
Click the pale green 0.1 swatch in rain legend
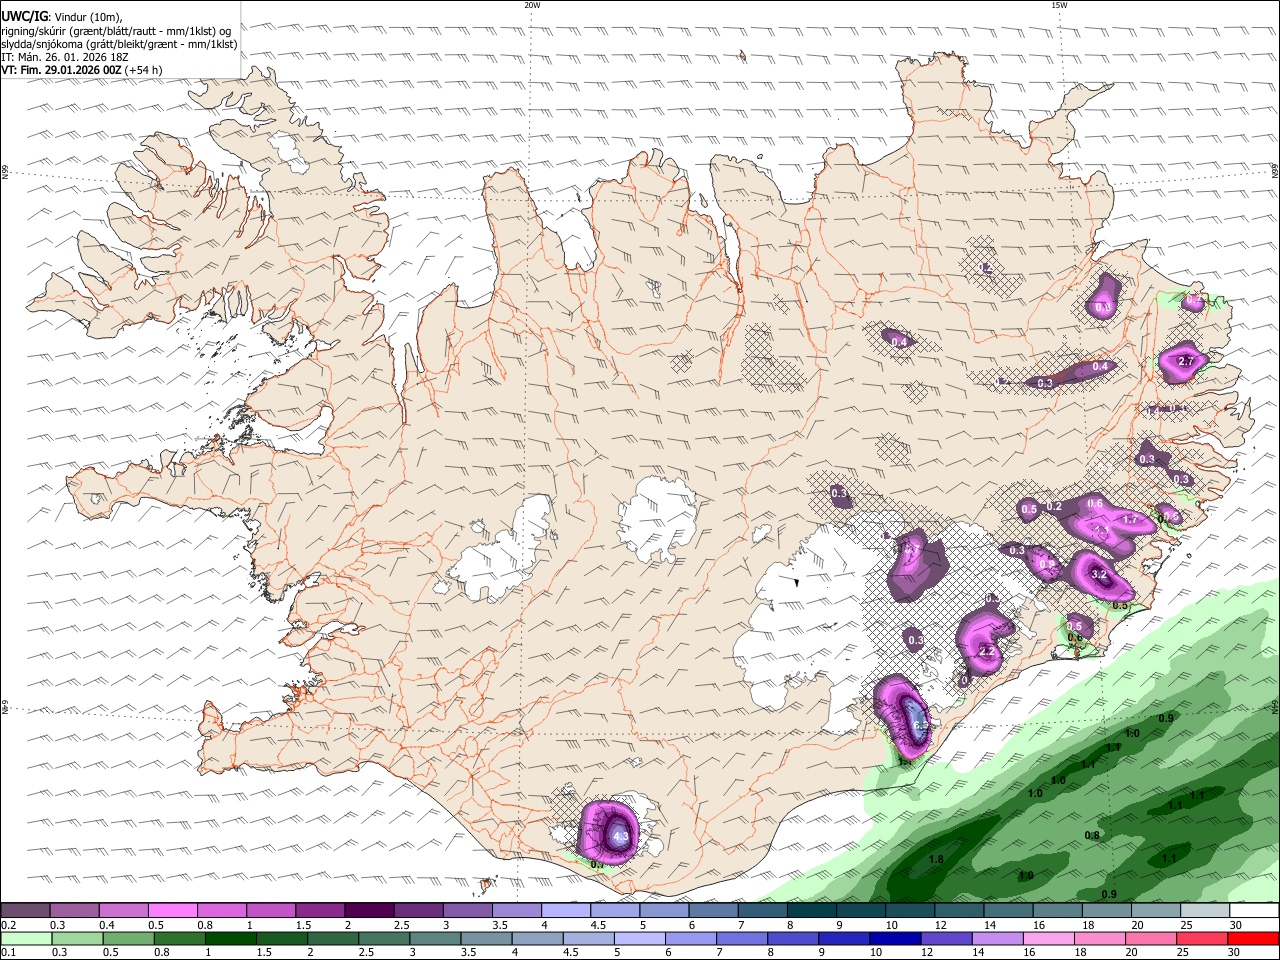tap(26, 938)
